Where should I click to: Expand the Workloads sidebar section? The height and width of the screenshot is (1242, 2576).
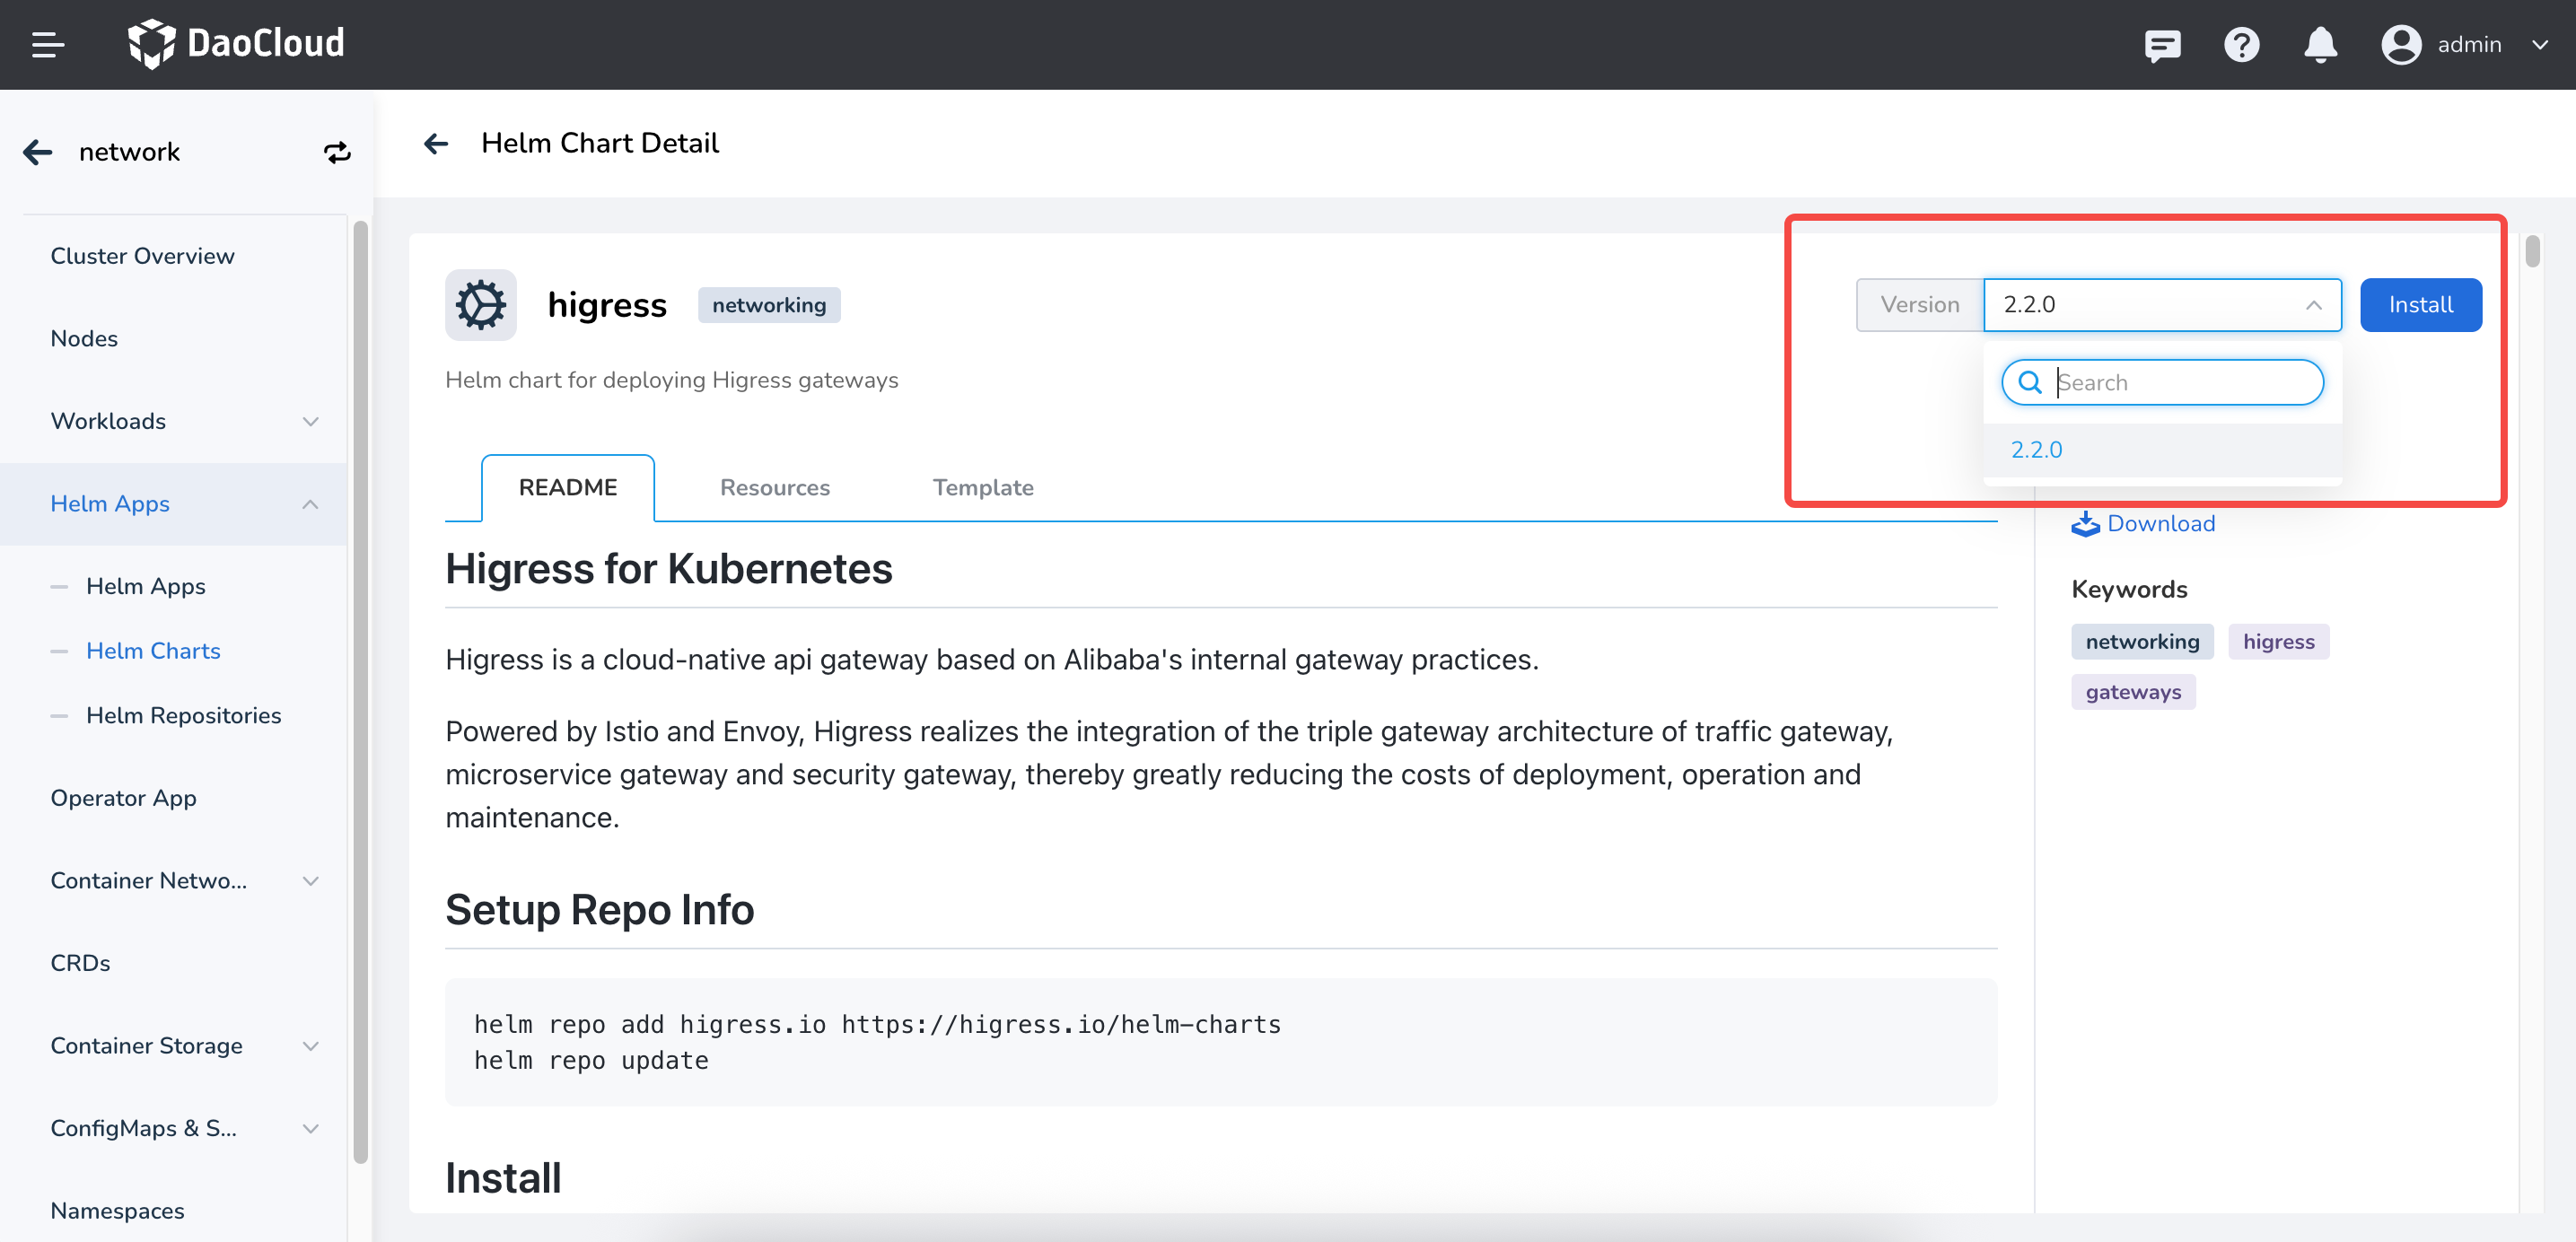pos(310,421)
